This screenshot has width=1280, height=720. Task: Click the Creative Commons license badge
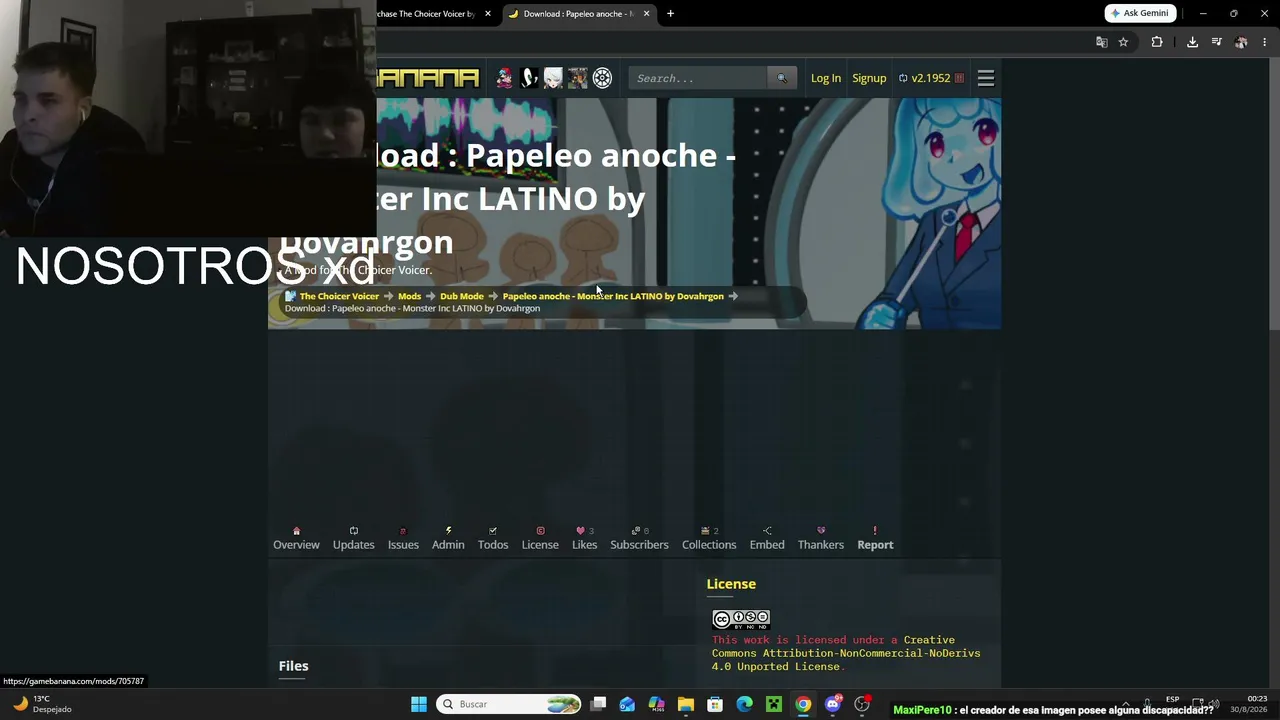click(741, 618)
